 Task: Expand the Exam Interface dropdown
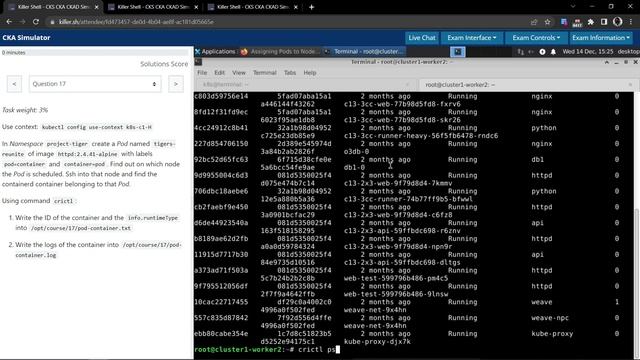(x=471, y=38)
